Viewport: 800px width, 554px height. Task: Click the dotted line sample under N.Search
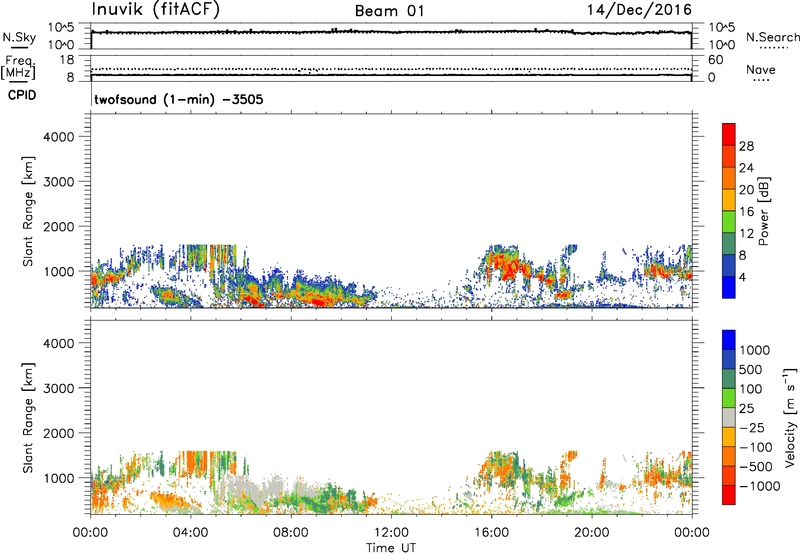(x=773, y=48)
